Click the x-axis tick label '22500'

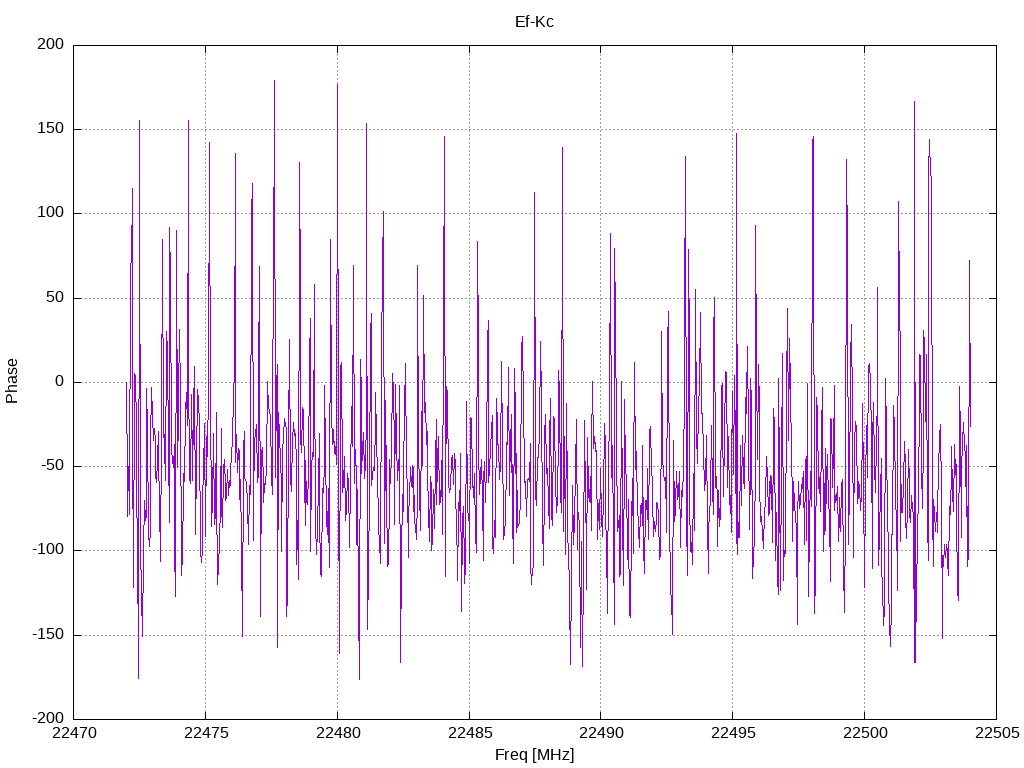click(x=865, y=733)
